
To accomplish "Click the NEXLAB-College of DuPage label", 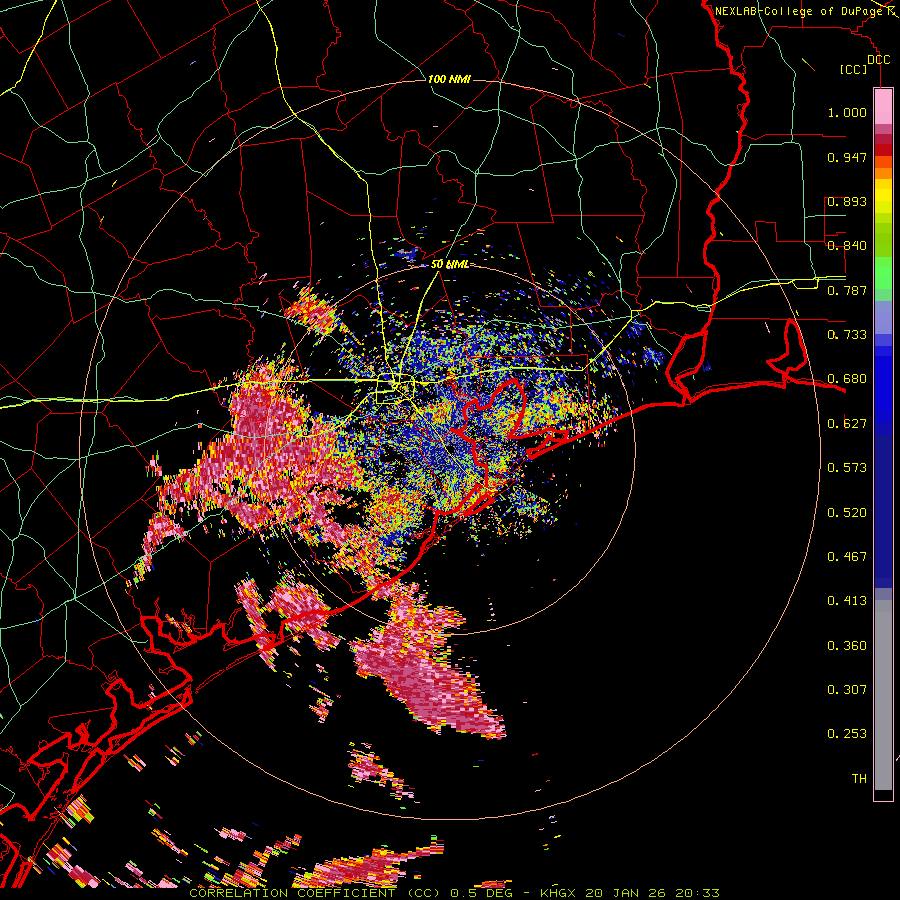I will pyautogui.click(x=800, y=11).
